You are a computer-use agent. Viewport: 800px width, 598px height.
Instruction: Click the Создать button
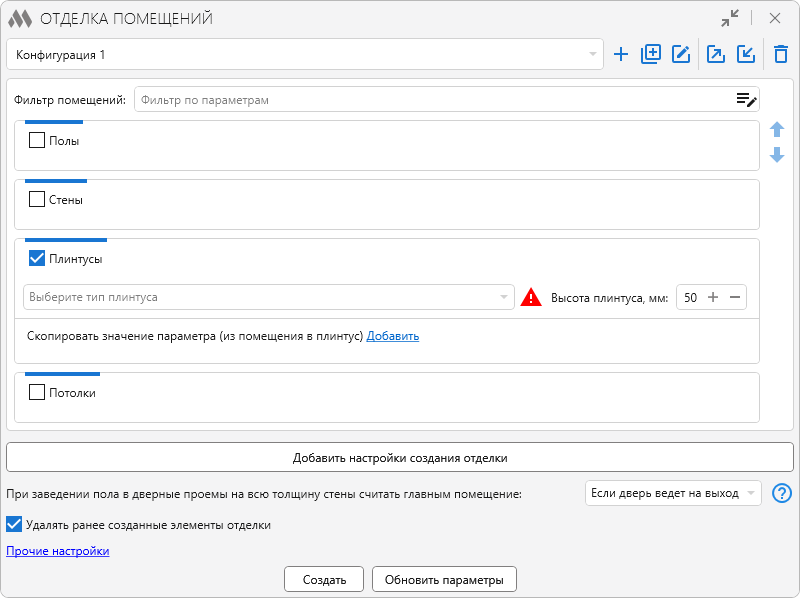click(324, 579)
